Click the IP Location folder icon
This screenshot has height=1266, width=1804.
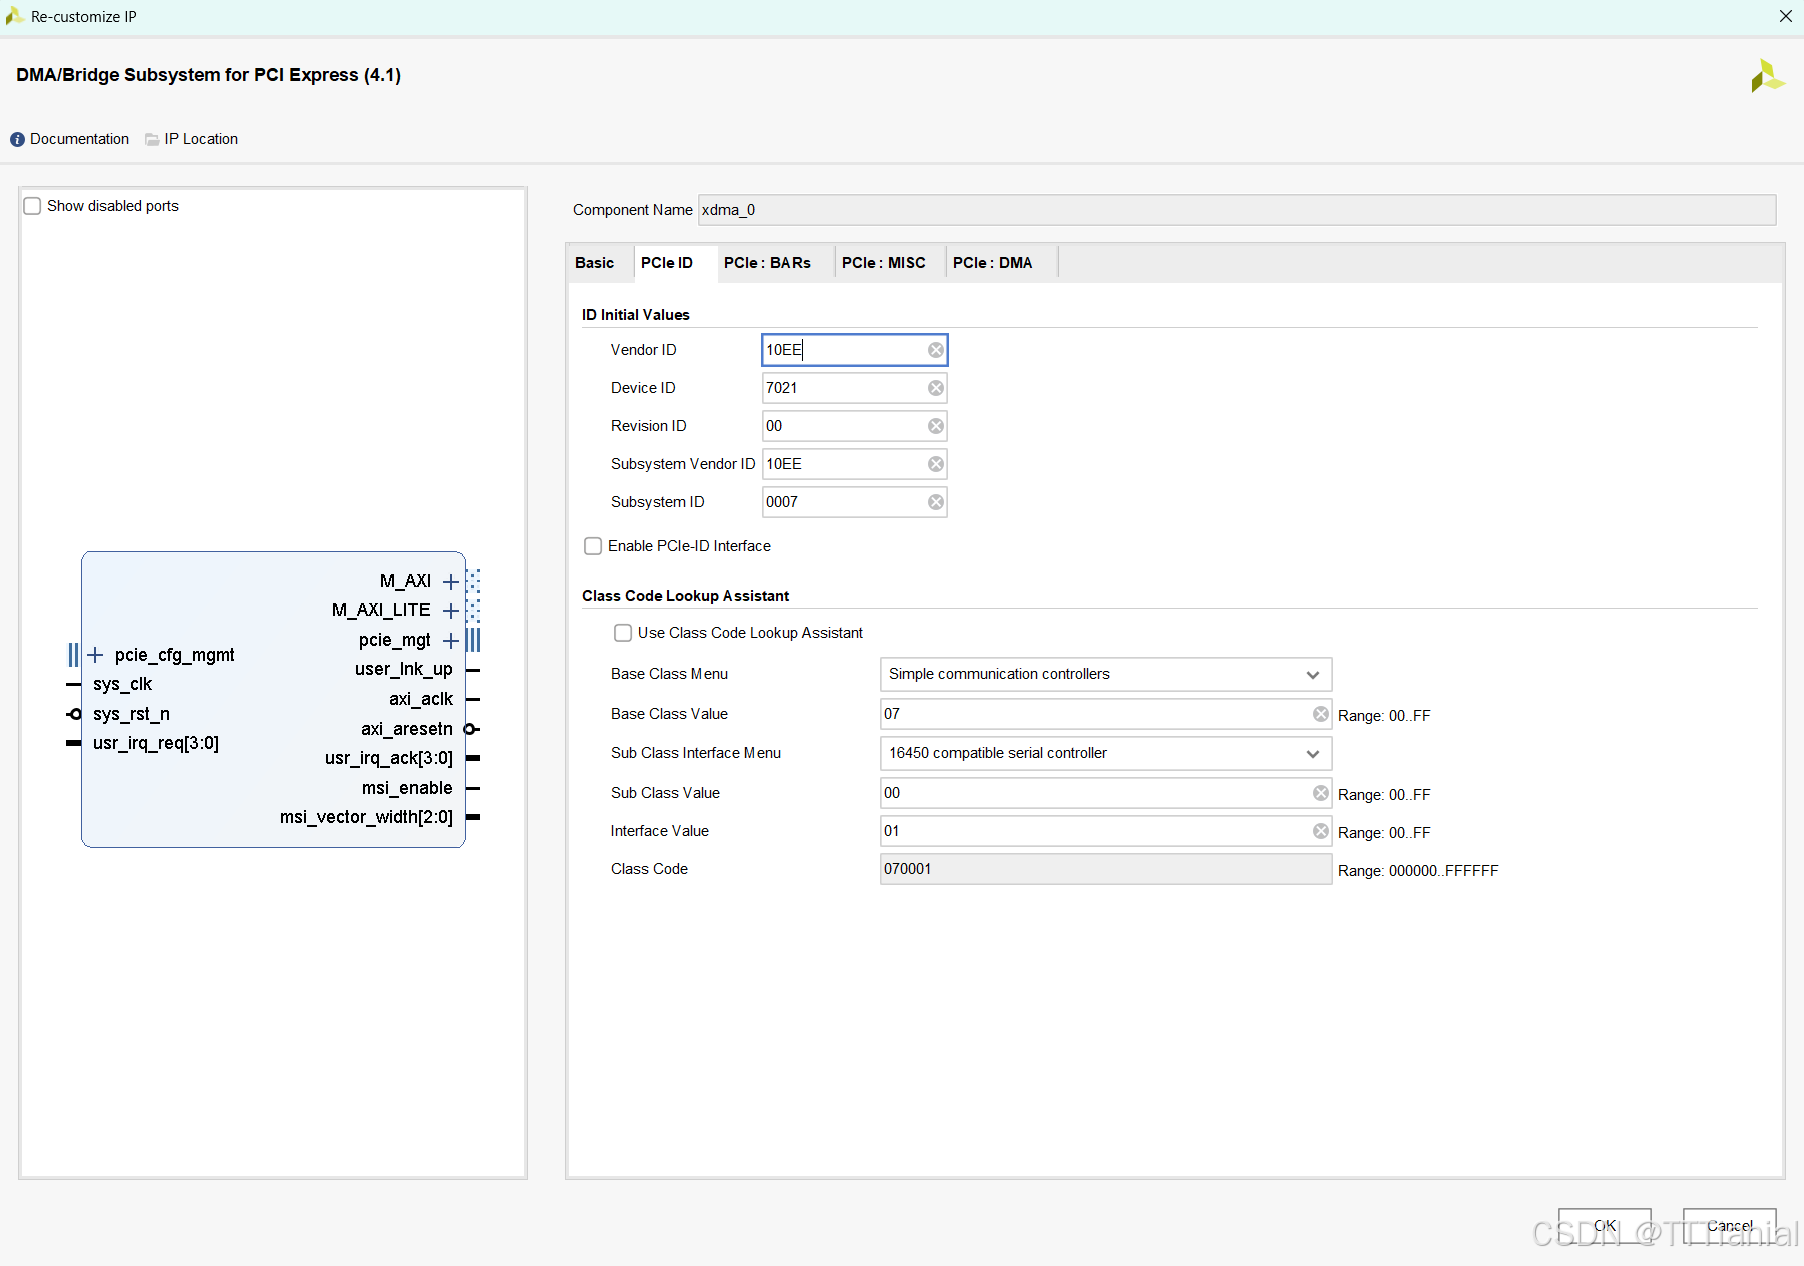[152, 139]
